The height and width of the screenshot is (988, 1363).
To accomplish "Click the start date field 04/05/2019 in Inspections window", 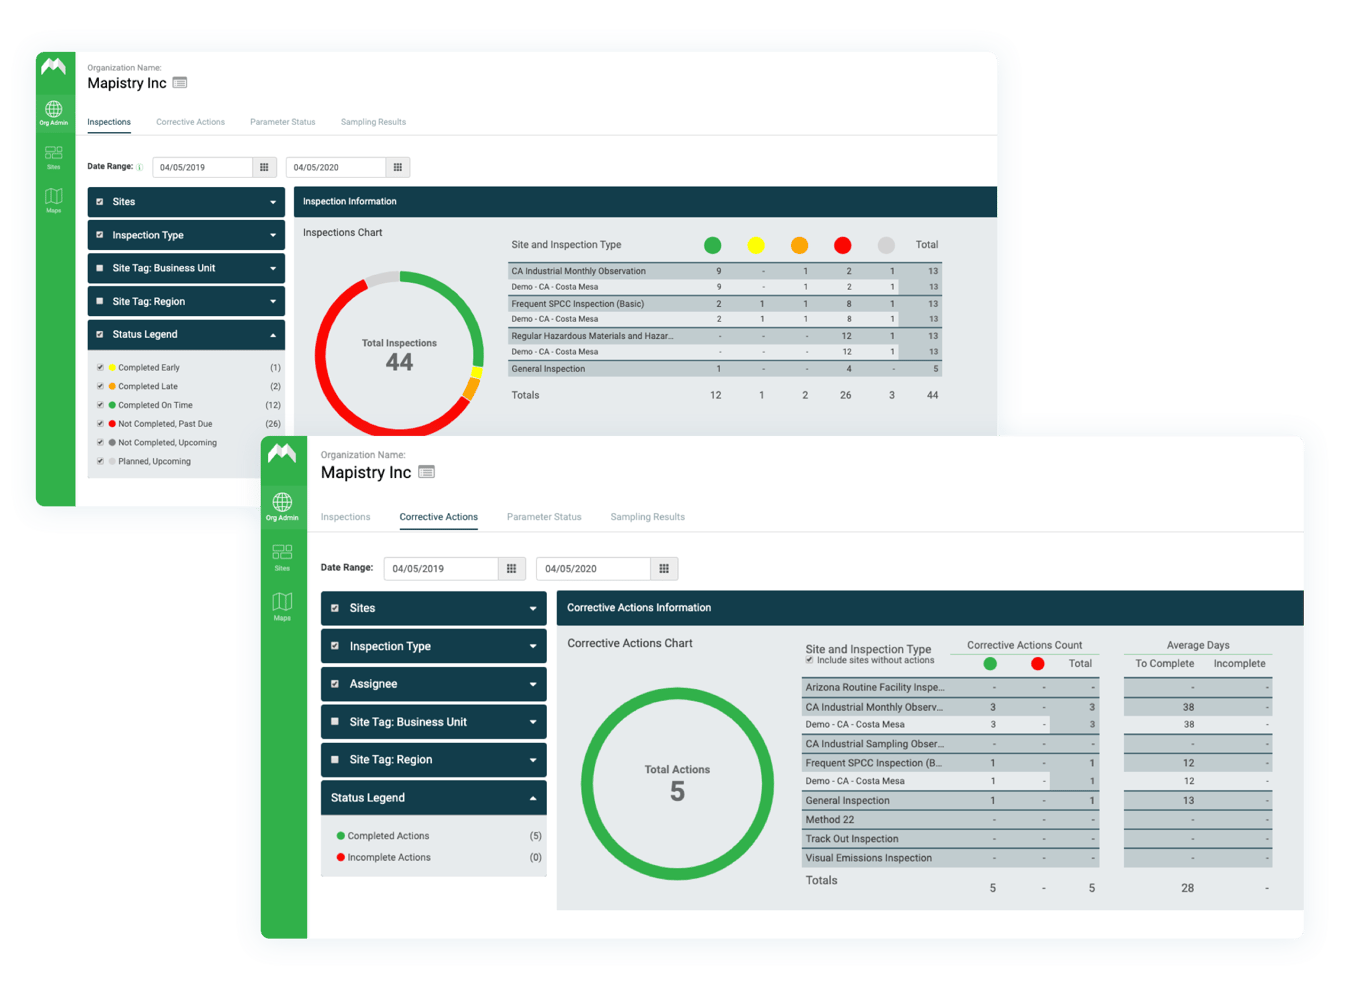I will [x=202, y=167].
